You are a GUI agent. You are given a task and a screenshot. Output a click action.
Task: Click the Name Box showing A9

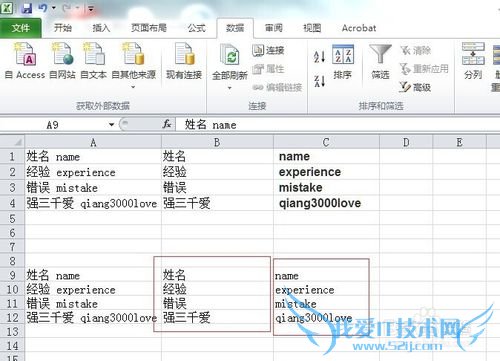(53, 125)
